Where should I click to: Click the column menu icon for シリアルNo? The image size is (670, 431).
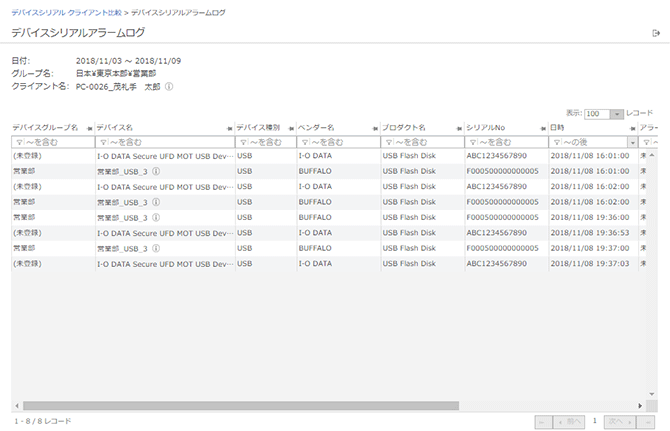point(540,129)
